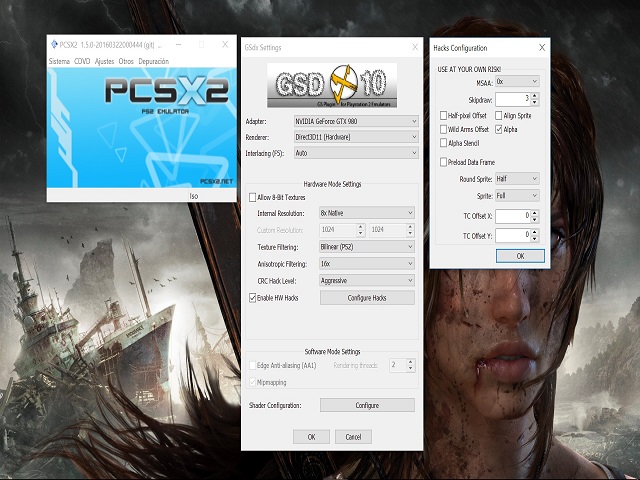The height and width of the screenshot is (480, 640).
Task: Expand the Round Sprite dropdown
Action: 517,179
